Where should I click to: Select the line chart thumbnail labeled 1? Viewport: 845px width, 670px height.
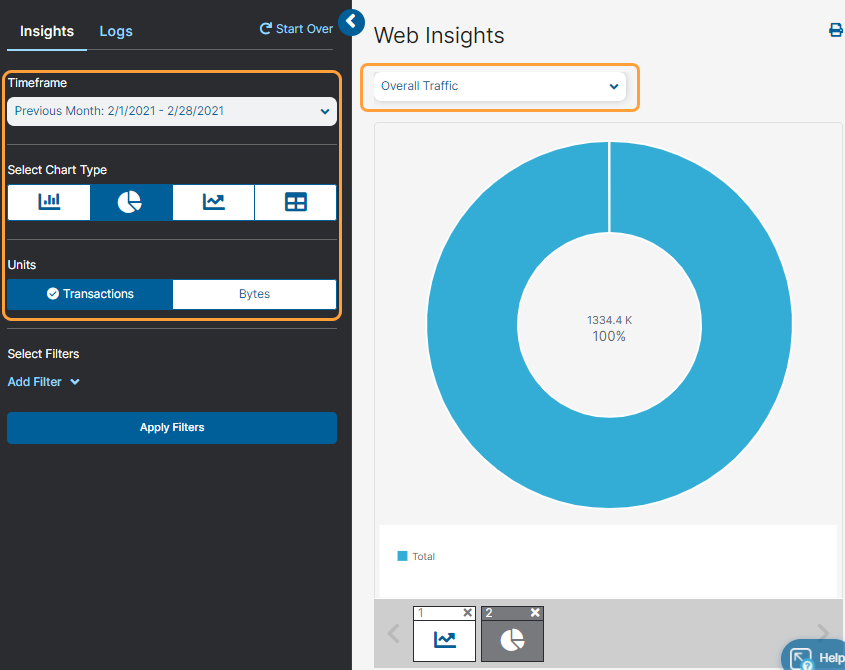[443, 639]
